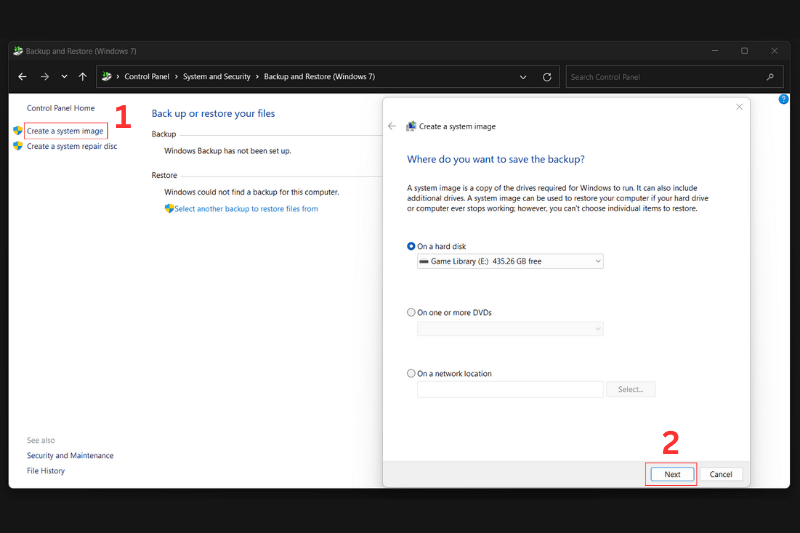Open the DVD drive dropdown

pyautogui.click(x=510, y=328)
